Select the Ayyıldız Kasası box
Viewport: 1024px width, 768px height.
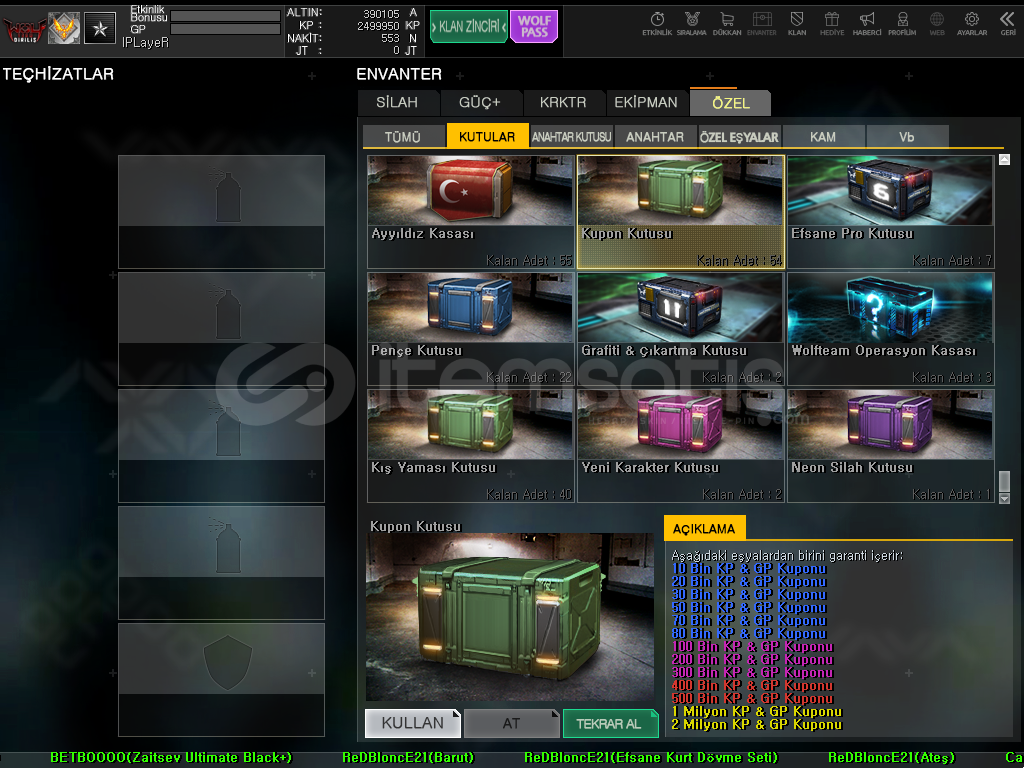[x=470, y=211]
